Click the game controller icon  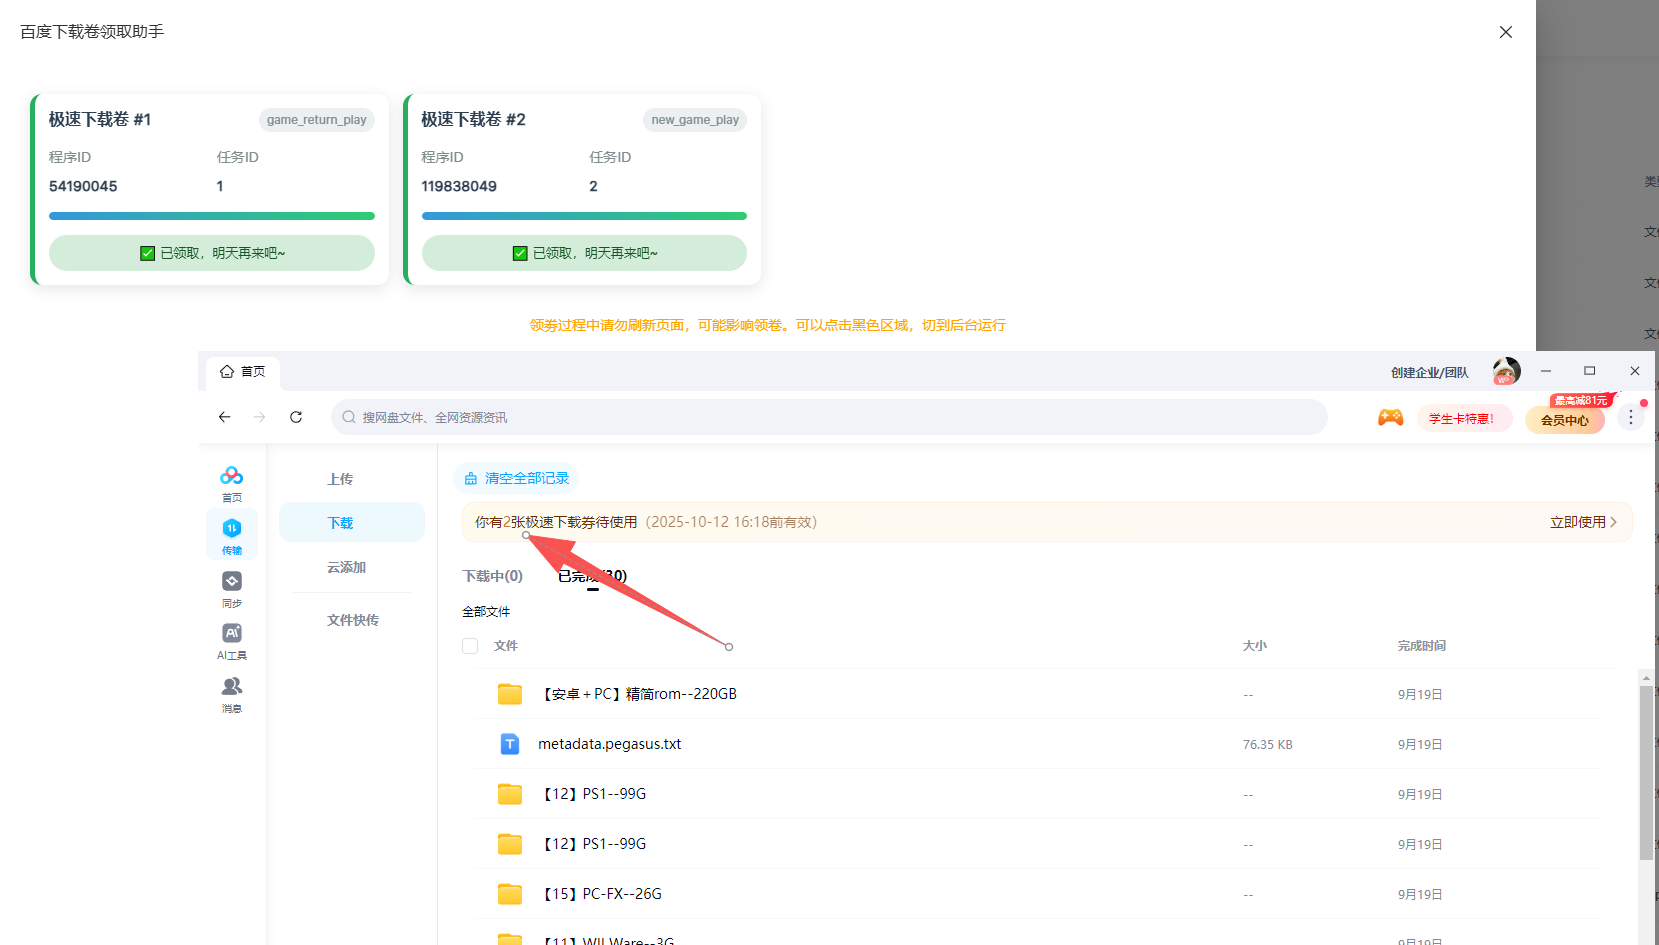(x=1390, y=418)
